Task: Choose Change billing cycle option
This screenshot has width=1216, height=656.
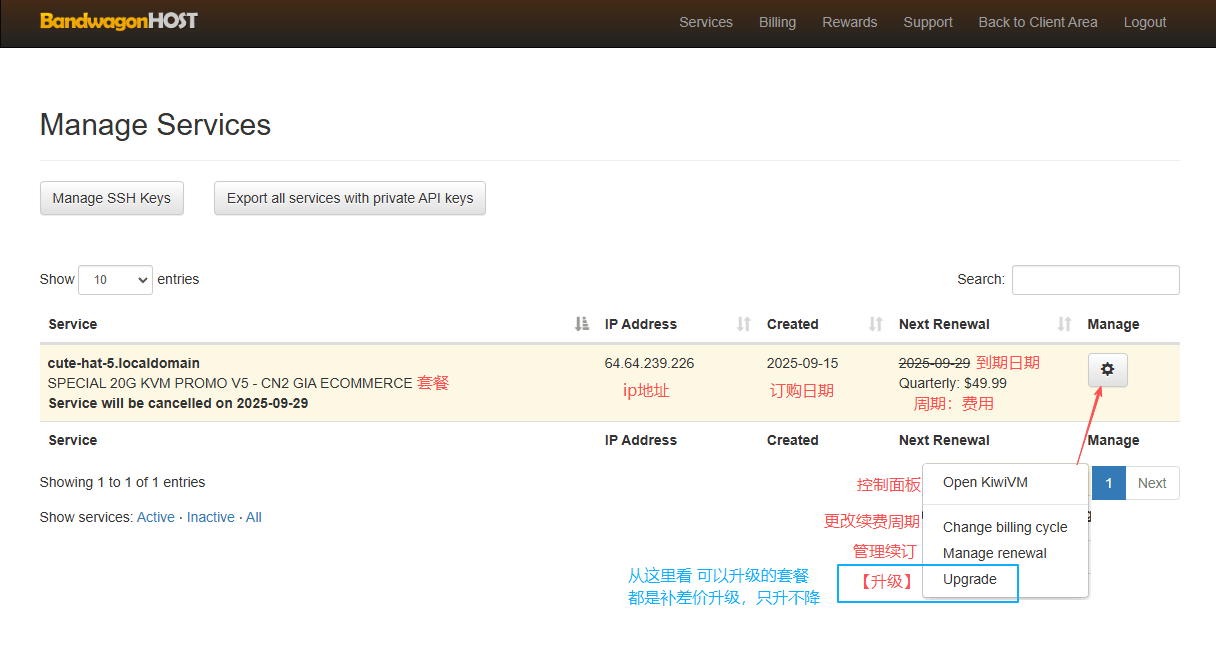Action: pyautogui.click(x=1005, y=527)
